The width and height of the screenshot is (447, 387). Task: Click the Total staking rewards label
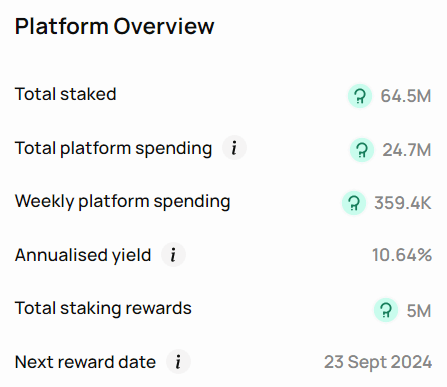[x=103, y=308]
